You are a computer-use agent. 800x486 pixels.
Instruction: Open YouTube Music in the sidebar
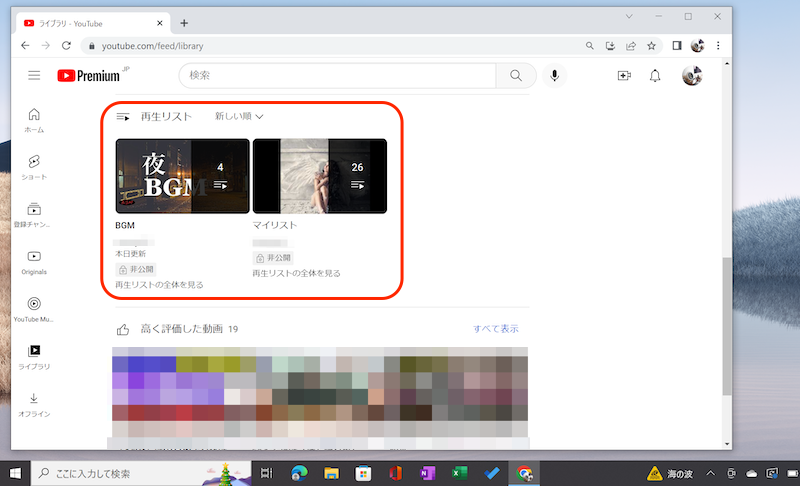[34, 309]
